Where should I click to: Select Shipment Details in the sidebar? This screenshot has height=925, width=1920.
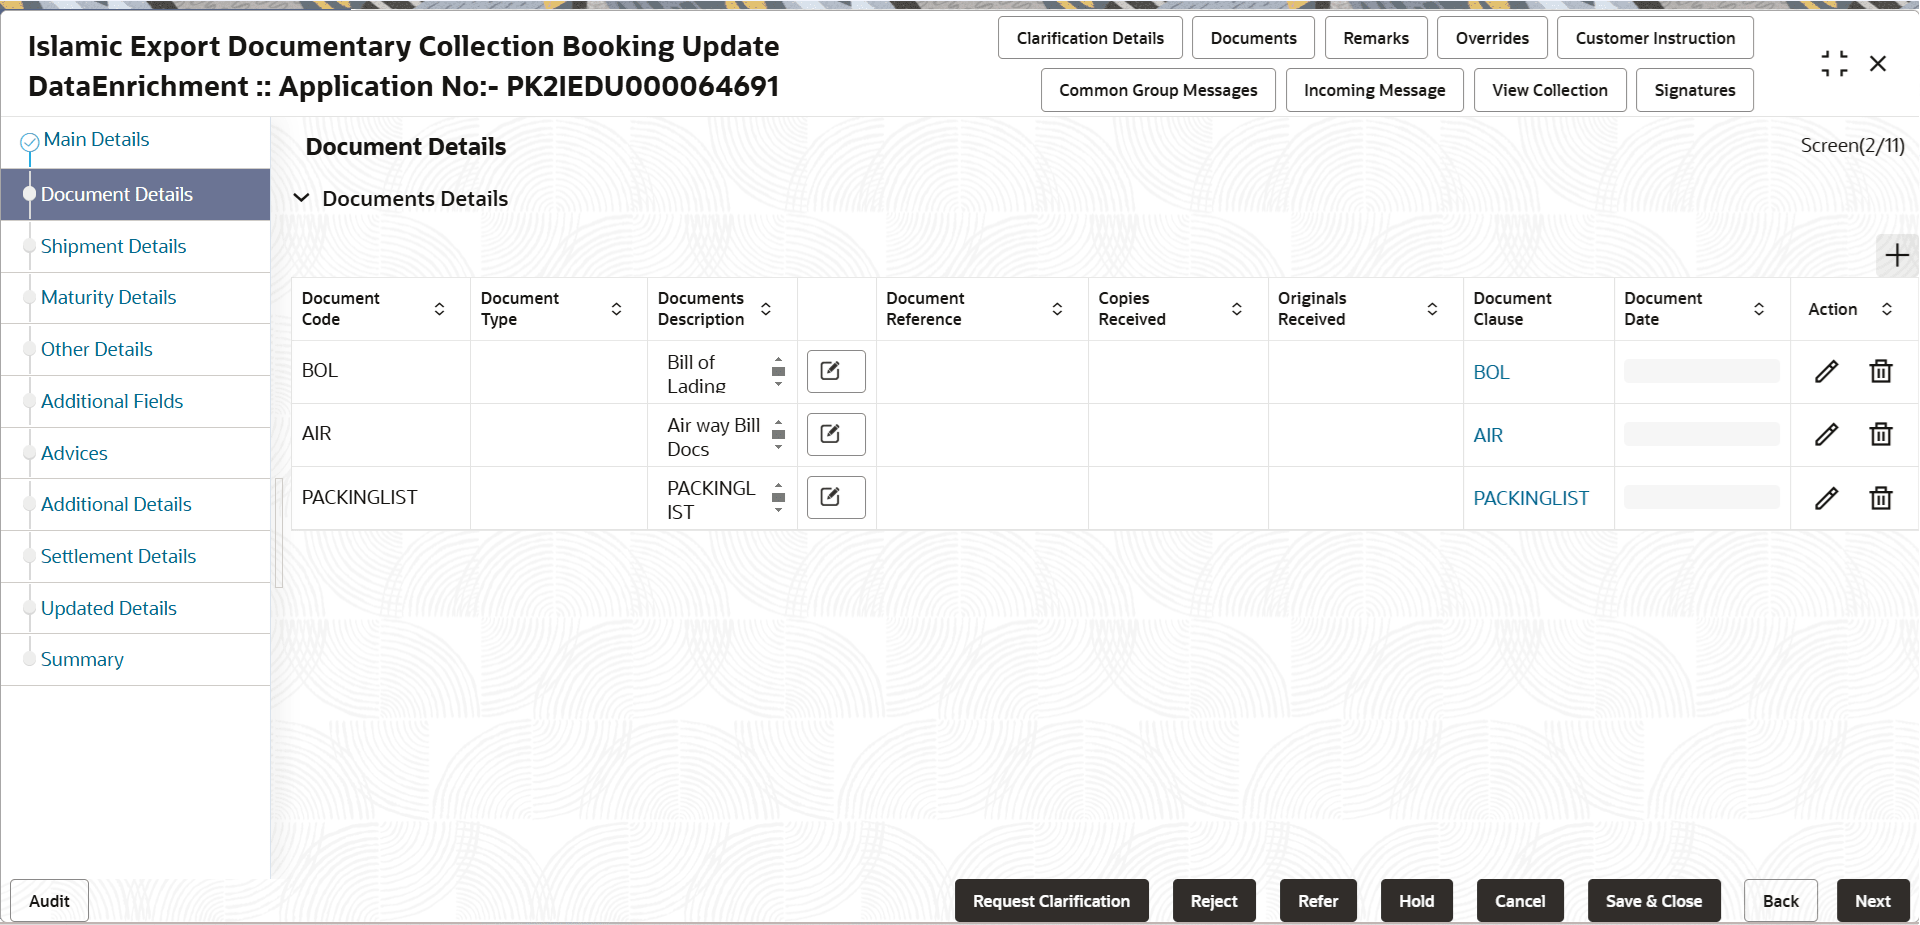113,246
